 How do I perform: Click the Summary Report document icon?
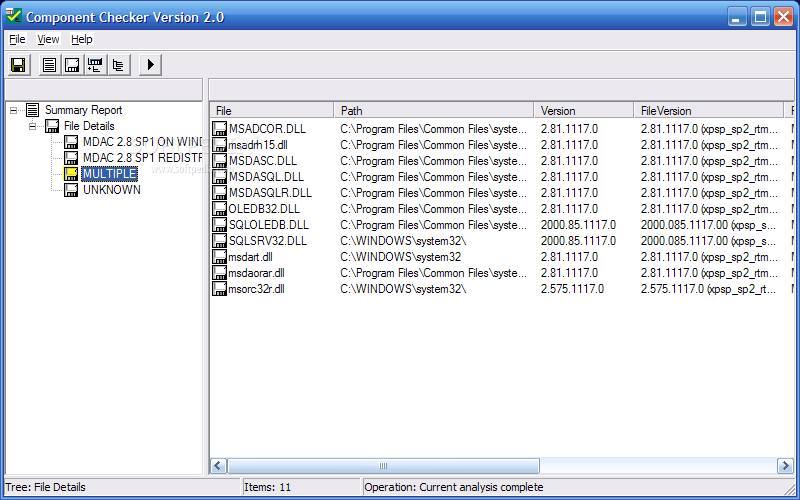tap(33, 110)
